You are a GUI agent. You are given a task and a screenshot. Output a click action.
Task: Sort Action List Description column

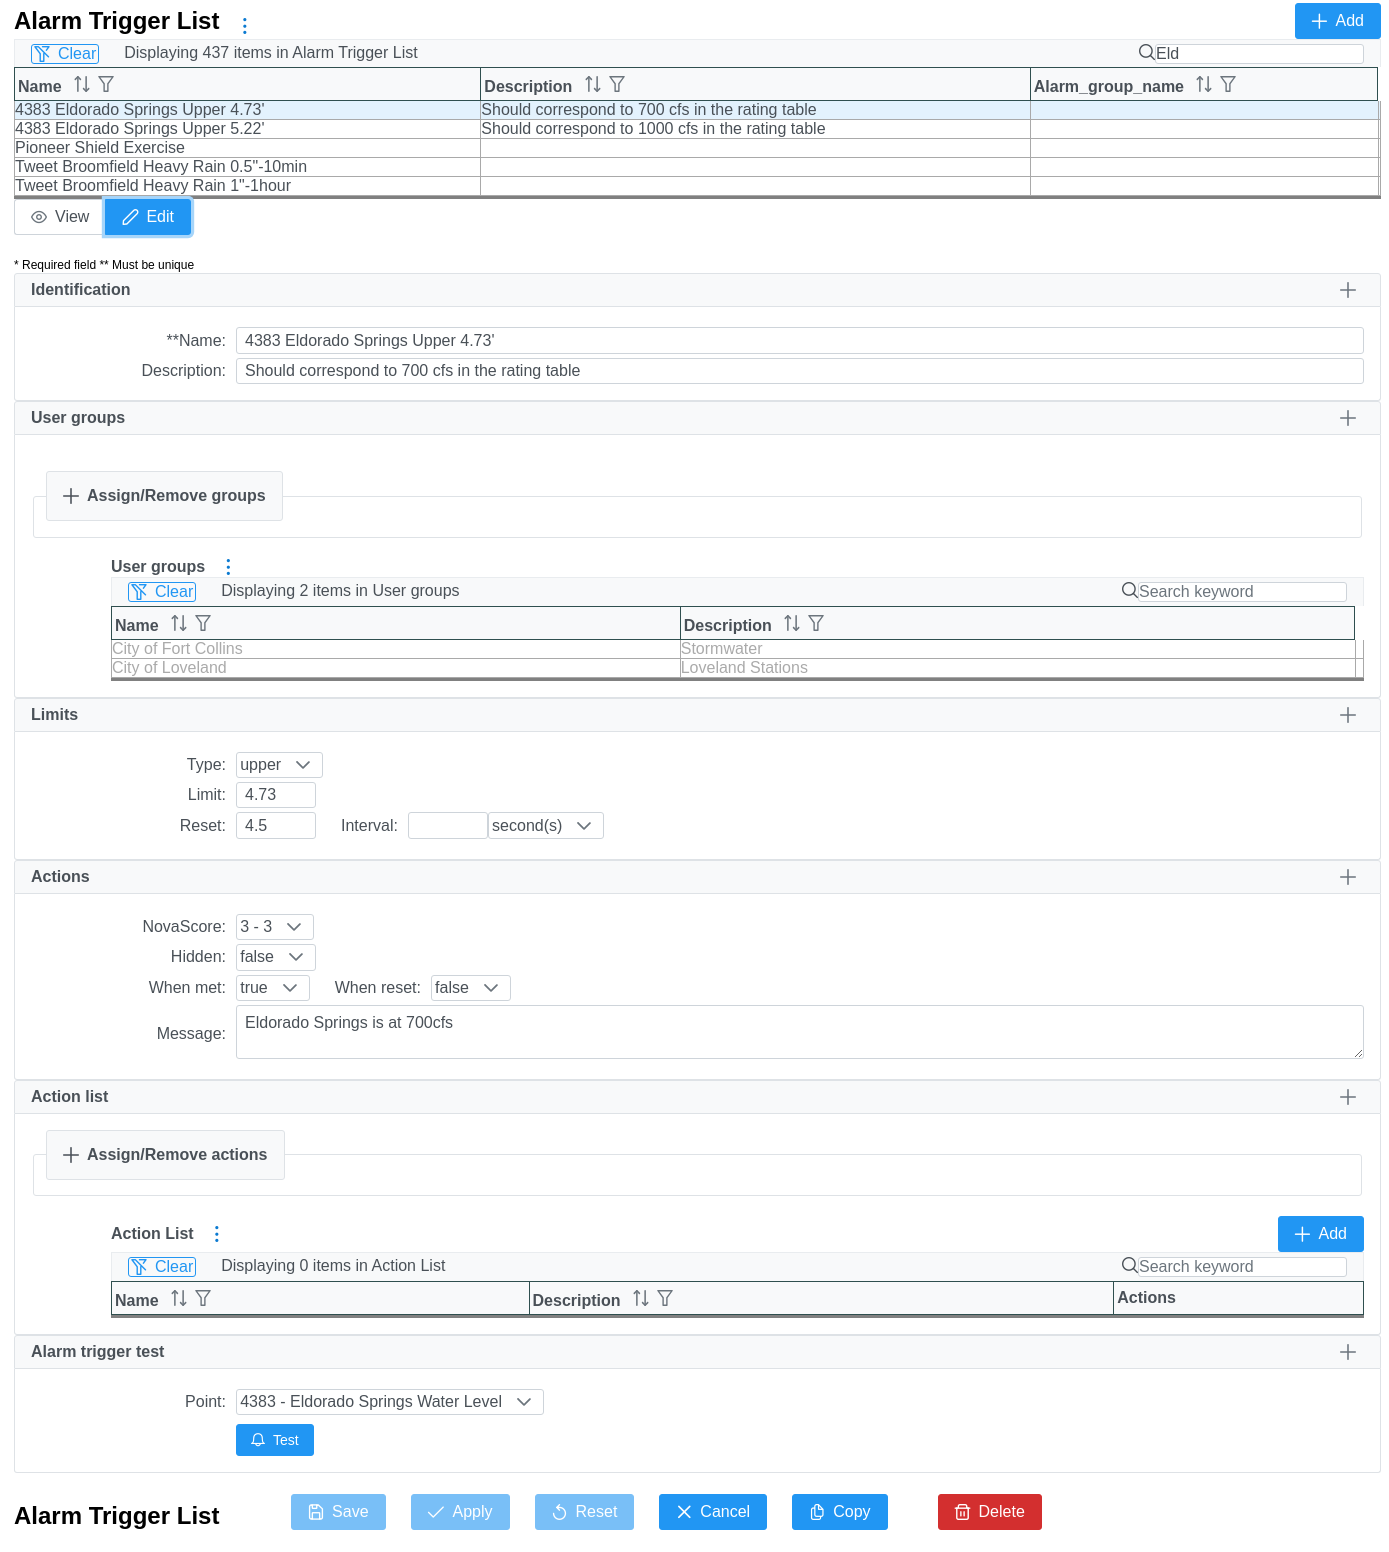[x=641, y=1299]
